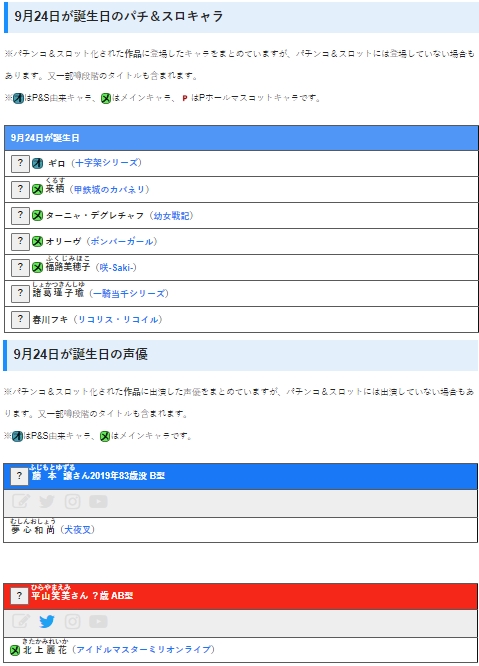Click the character name オリーヴ

(x=63, y=242)
